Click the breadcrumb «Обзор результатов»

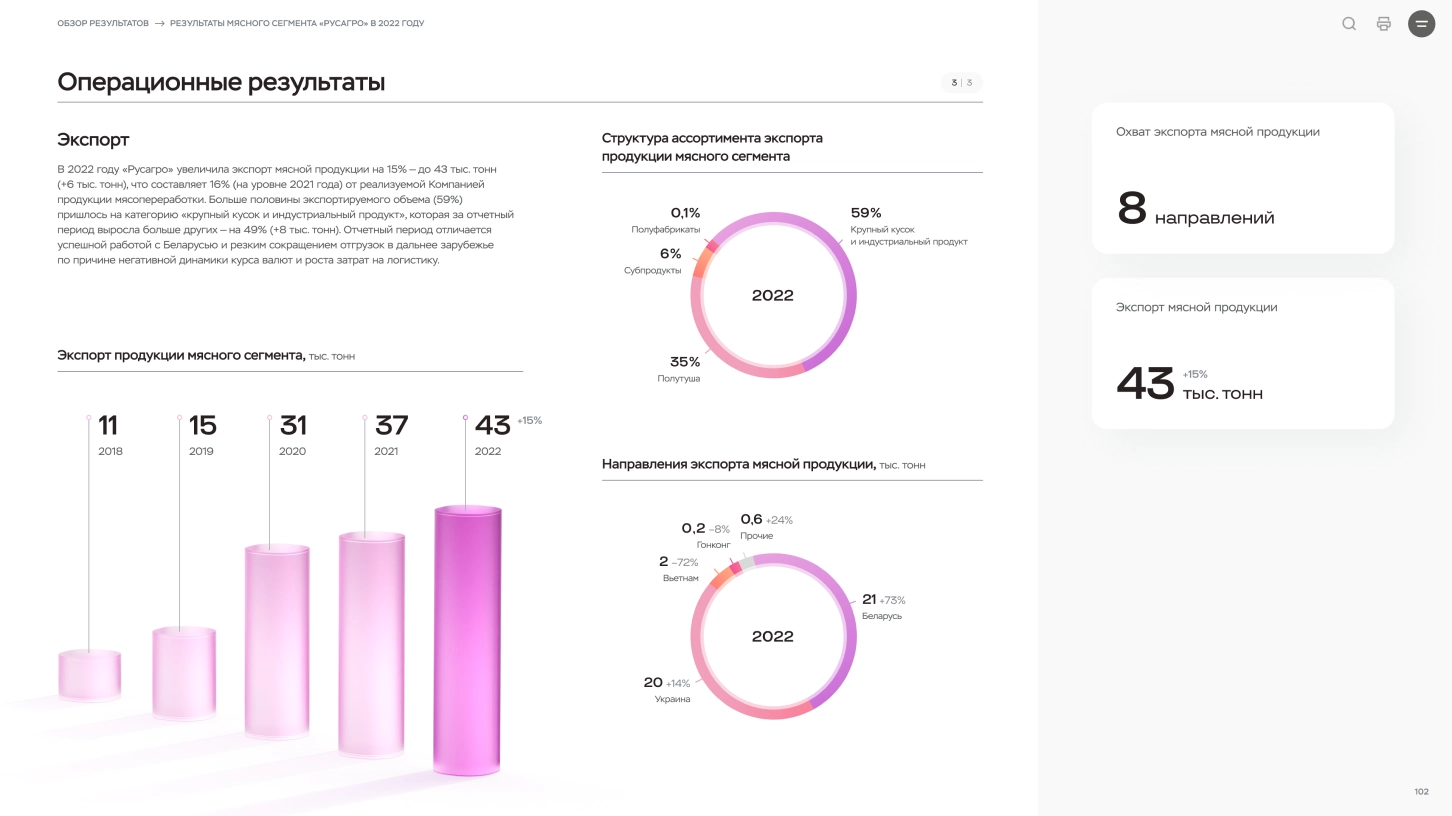coord(103,23)
